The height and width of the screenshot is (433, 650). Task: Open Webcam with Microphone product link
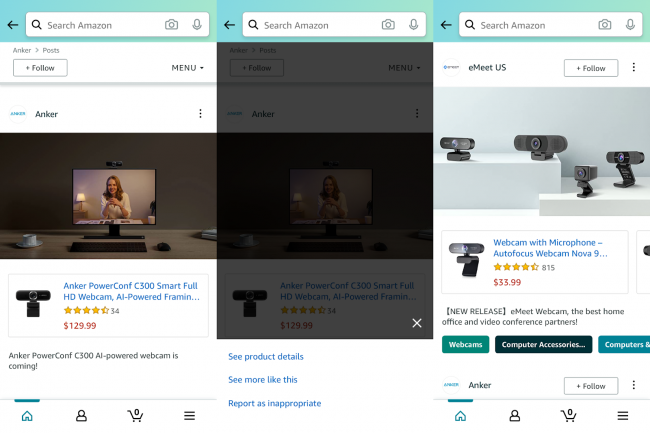coord(550,248)
